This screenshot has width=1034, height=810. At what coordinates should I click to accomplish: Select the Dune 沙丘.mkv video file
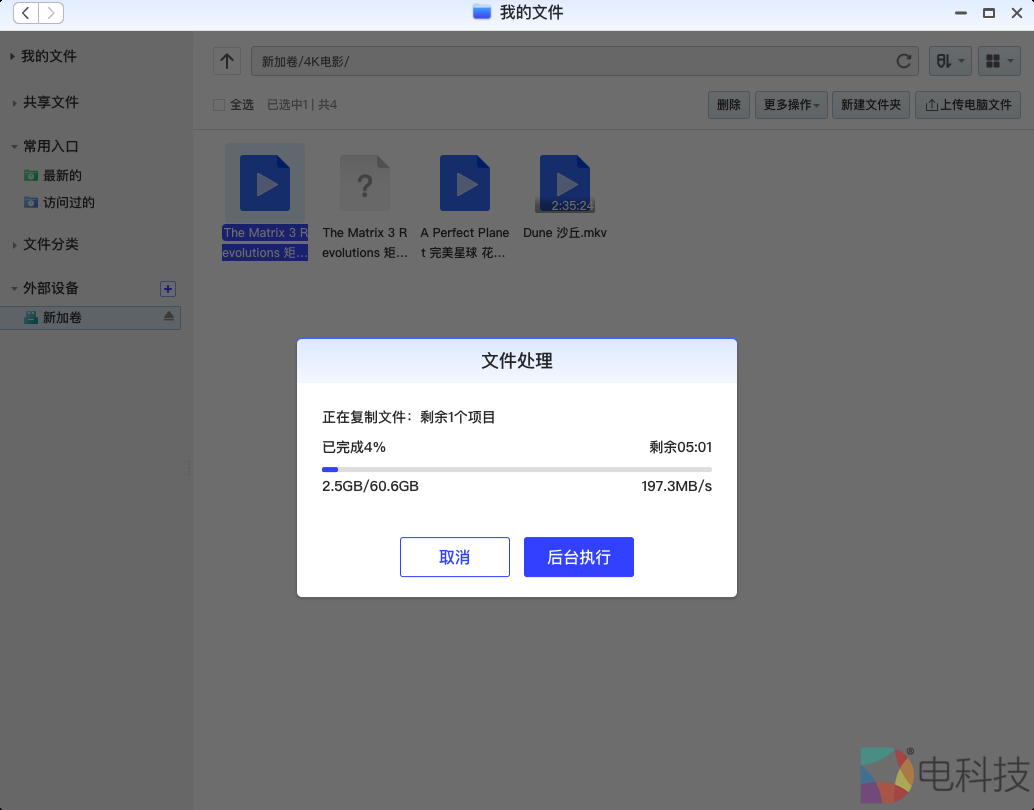tap(564, 183)
